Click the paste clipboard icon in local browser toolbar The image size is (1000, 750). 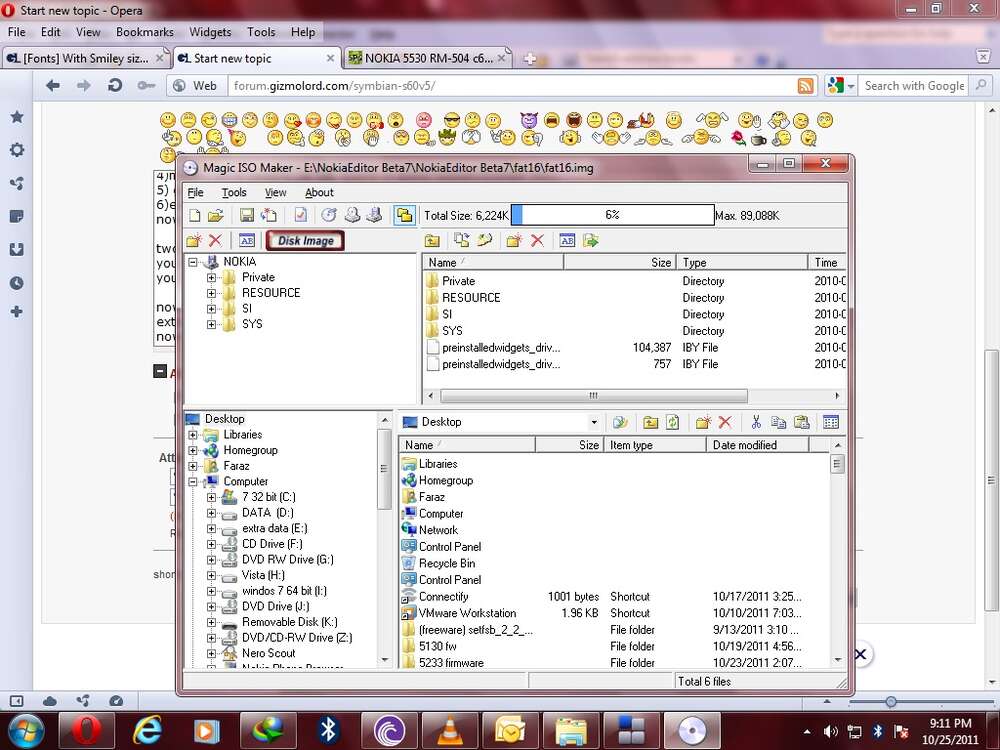802,422
